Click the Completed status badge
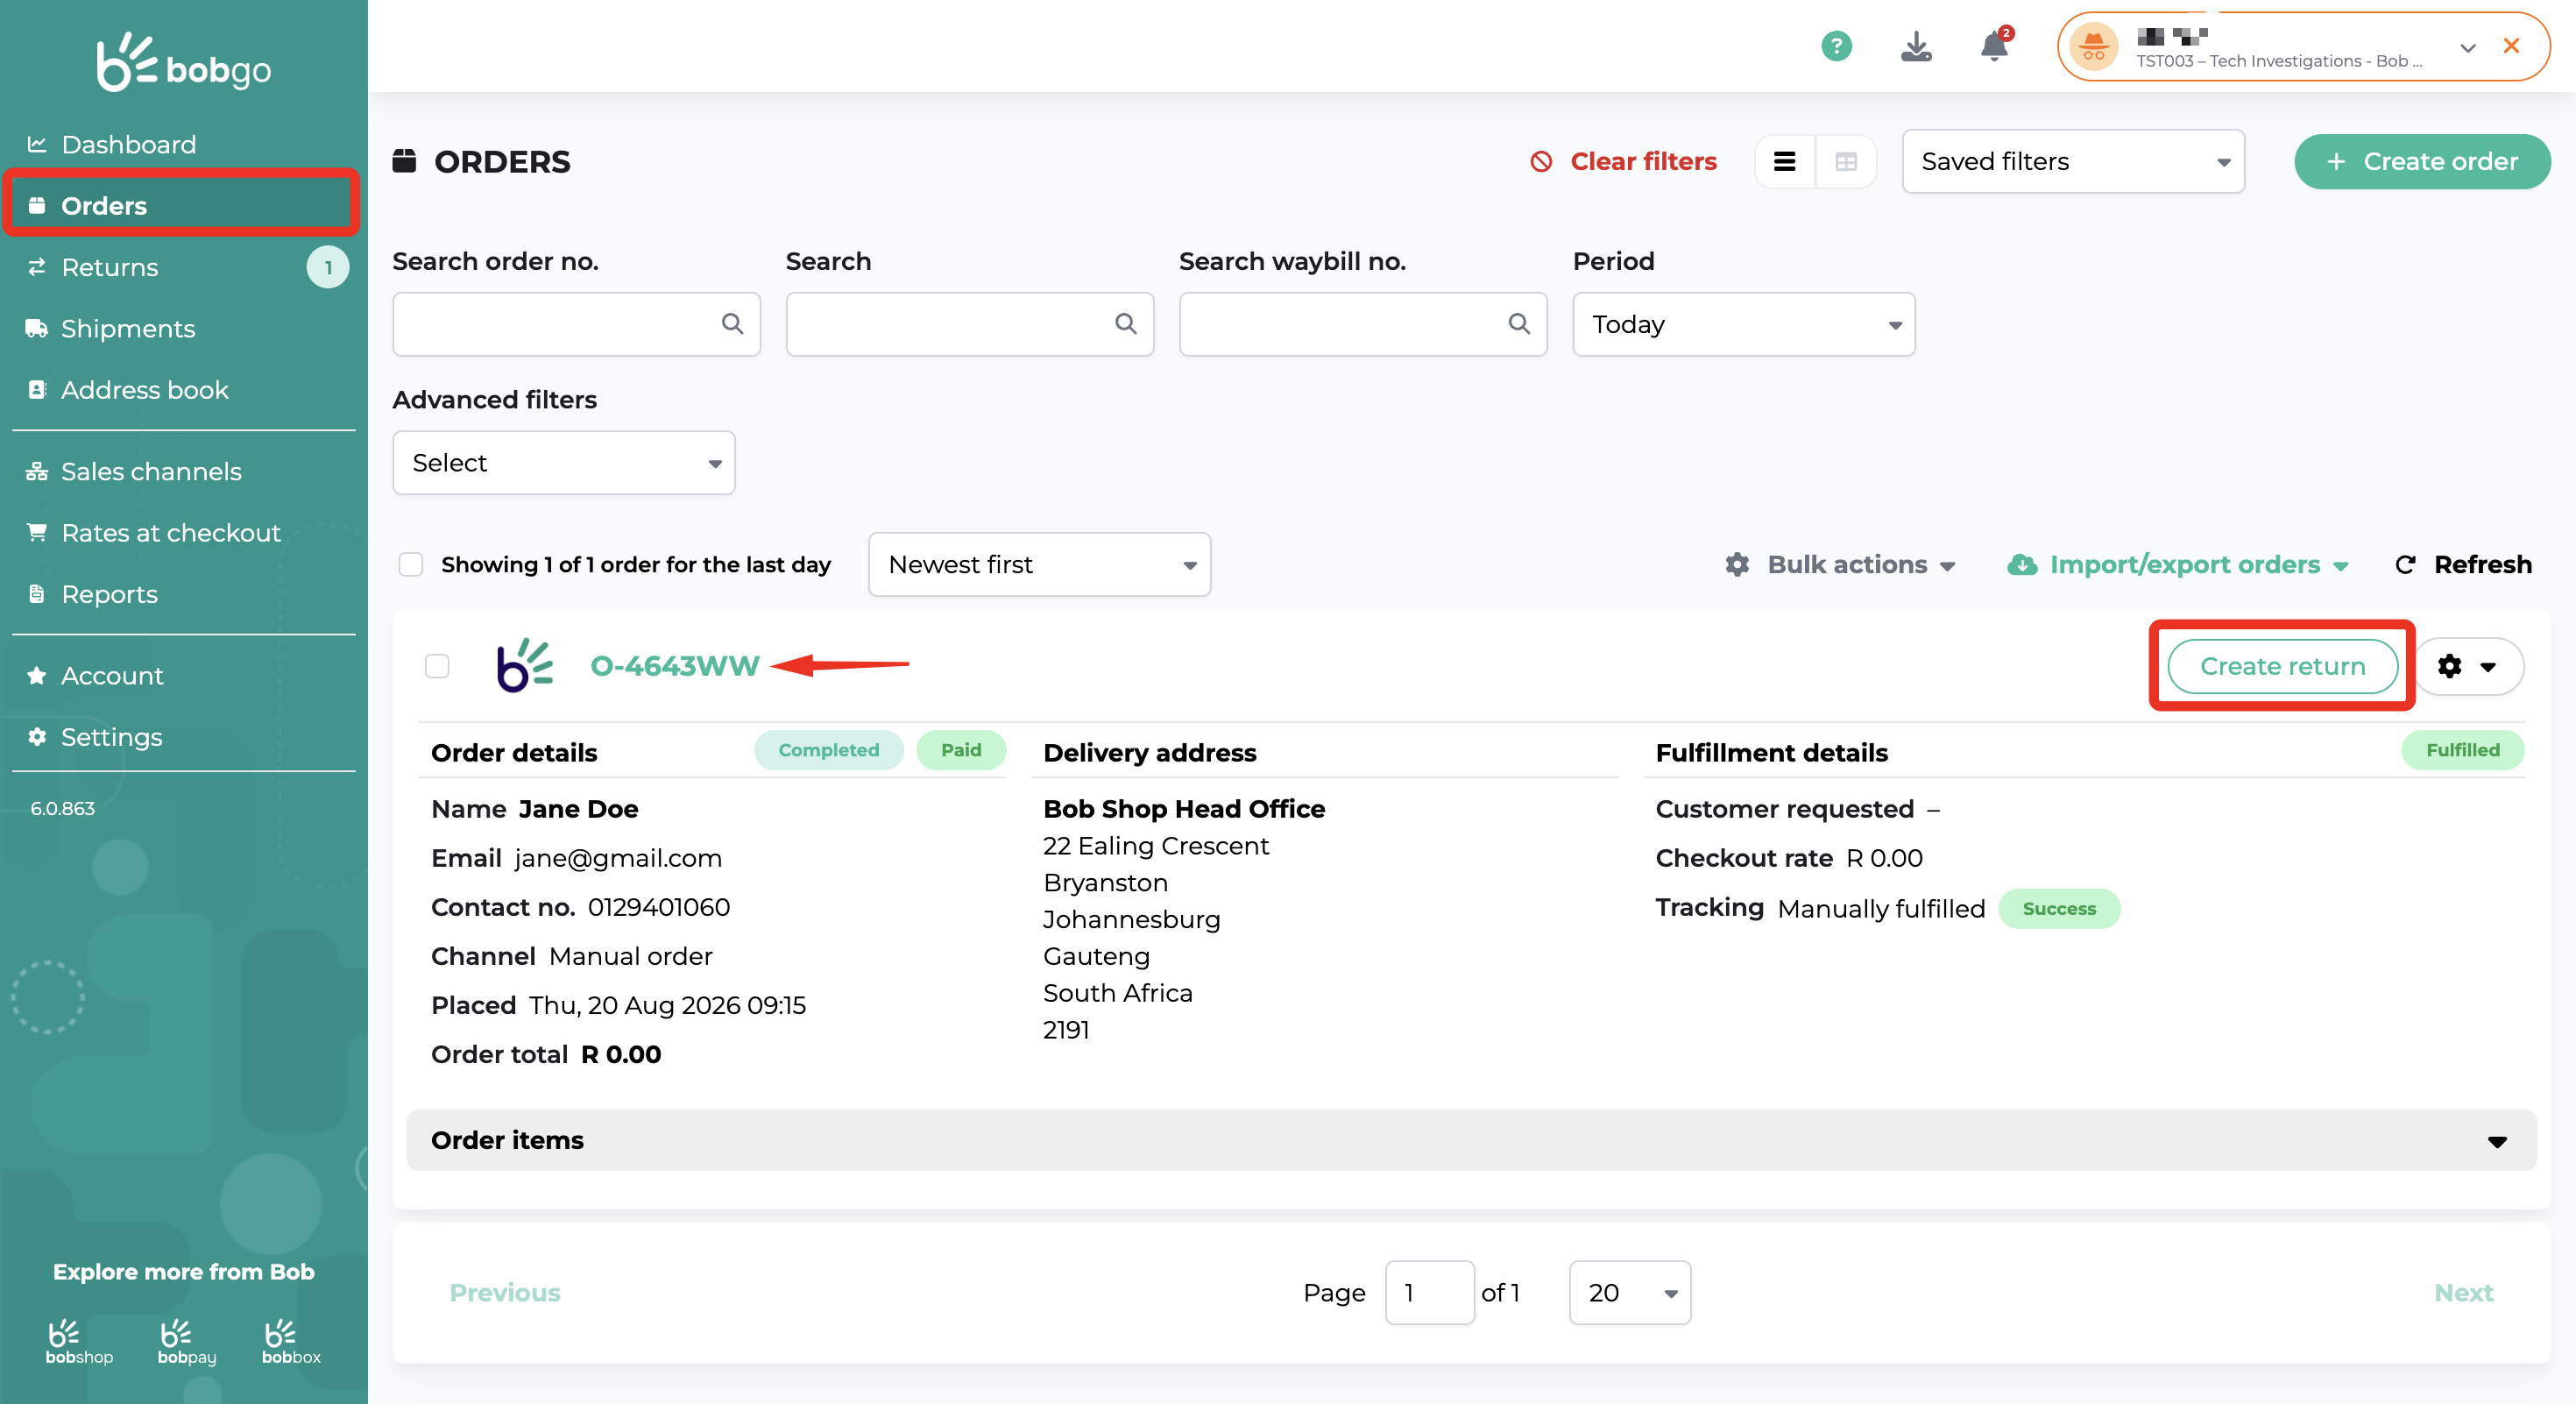The height and width of the screenshot is (1404, 2576). tap(829, 750)
